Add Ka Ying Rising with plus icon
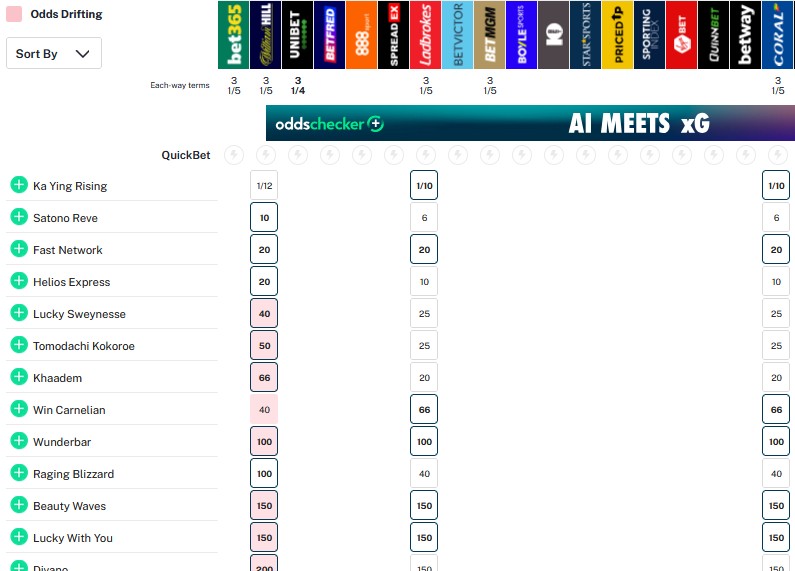This screenshot has height=571, width=795. tap(18, 185)
